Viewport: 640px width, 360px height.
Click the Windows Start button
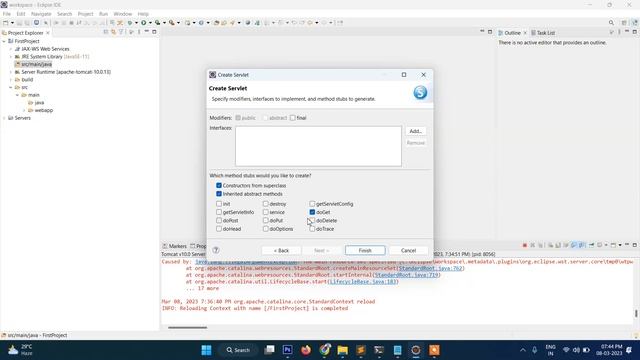[x=207, y=350]
